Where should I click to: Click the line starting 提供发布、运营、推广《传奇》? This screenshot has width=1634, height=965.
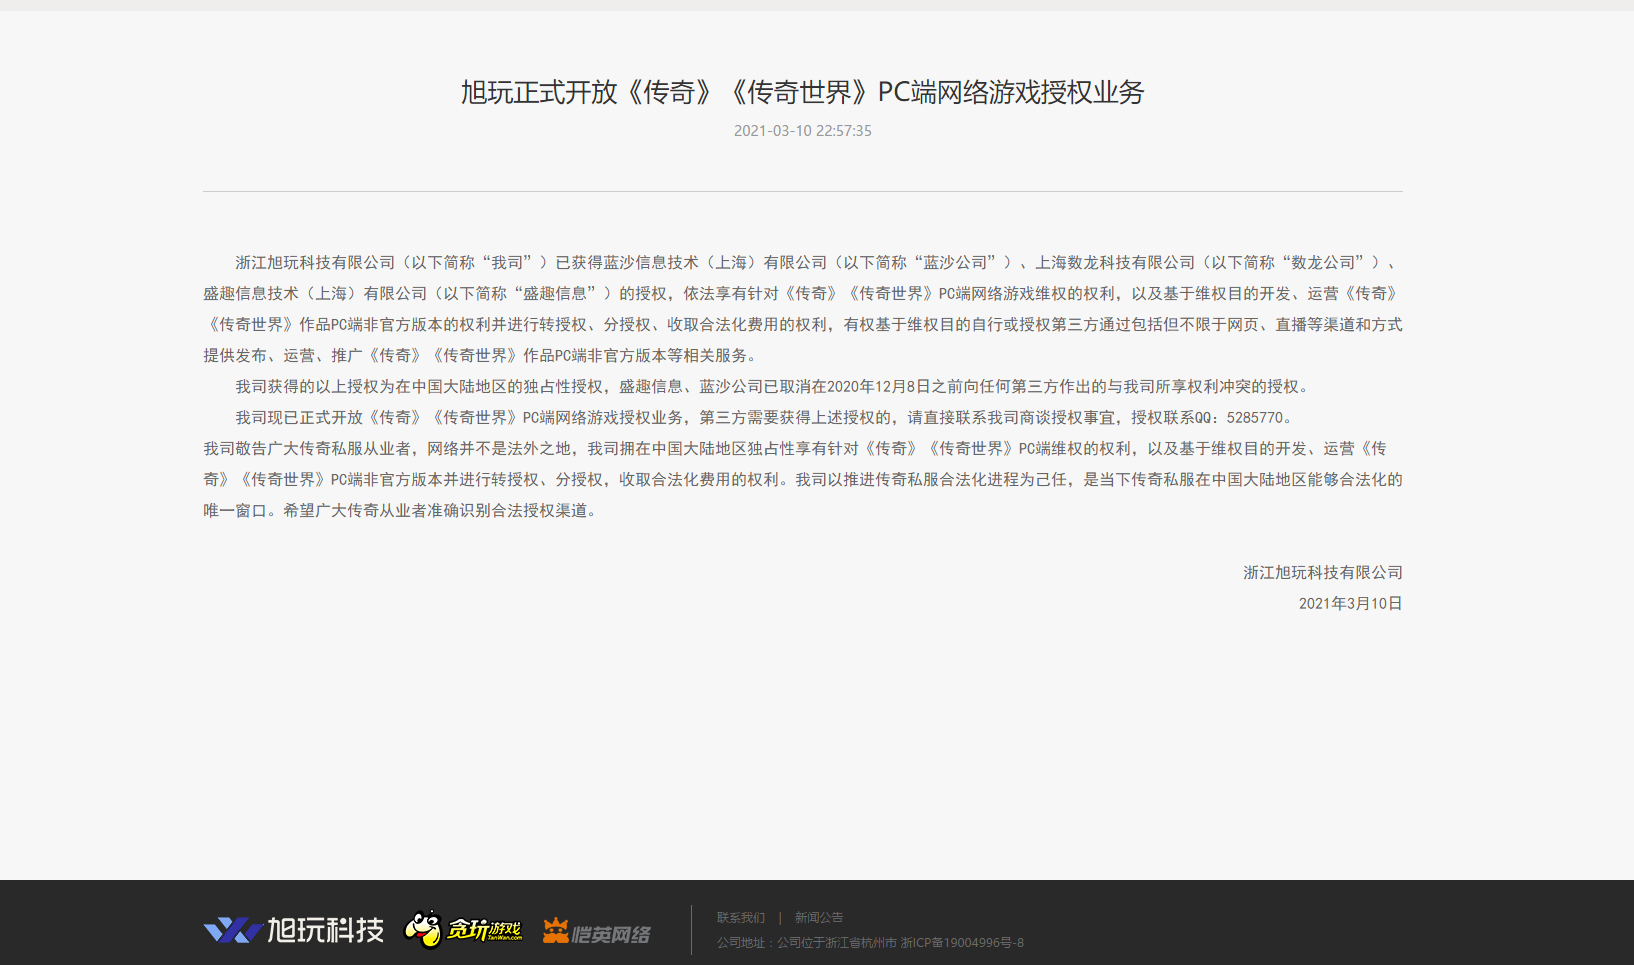click(x=483, y=356)
